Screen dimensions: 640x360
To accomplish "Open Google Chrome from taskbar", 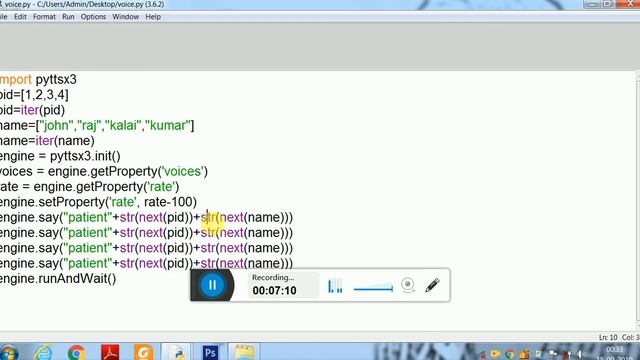I will 76,353.
